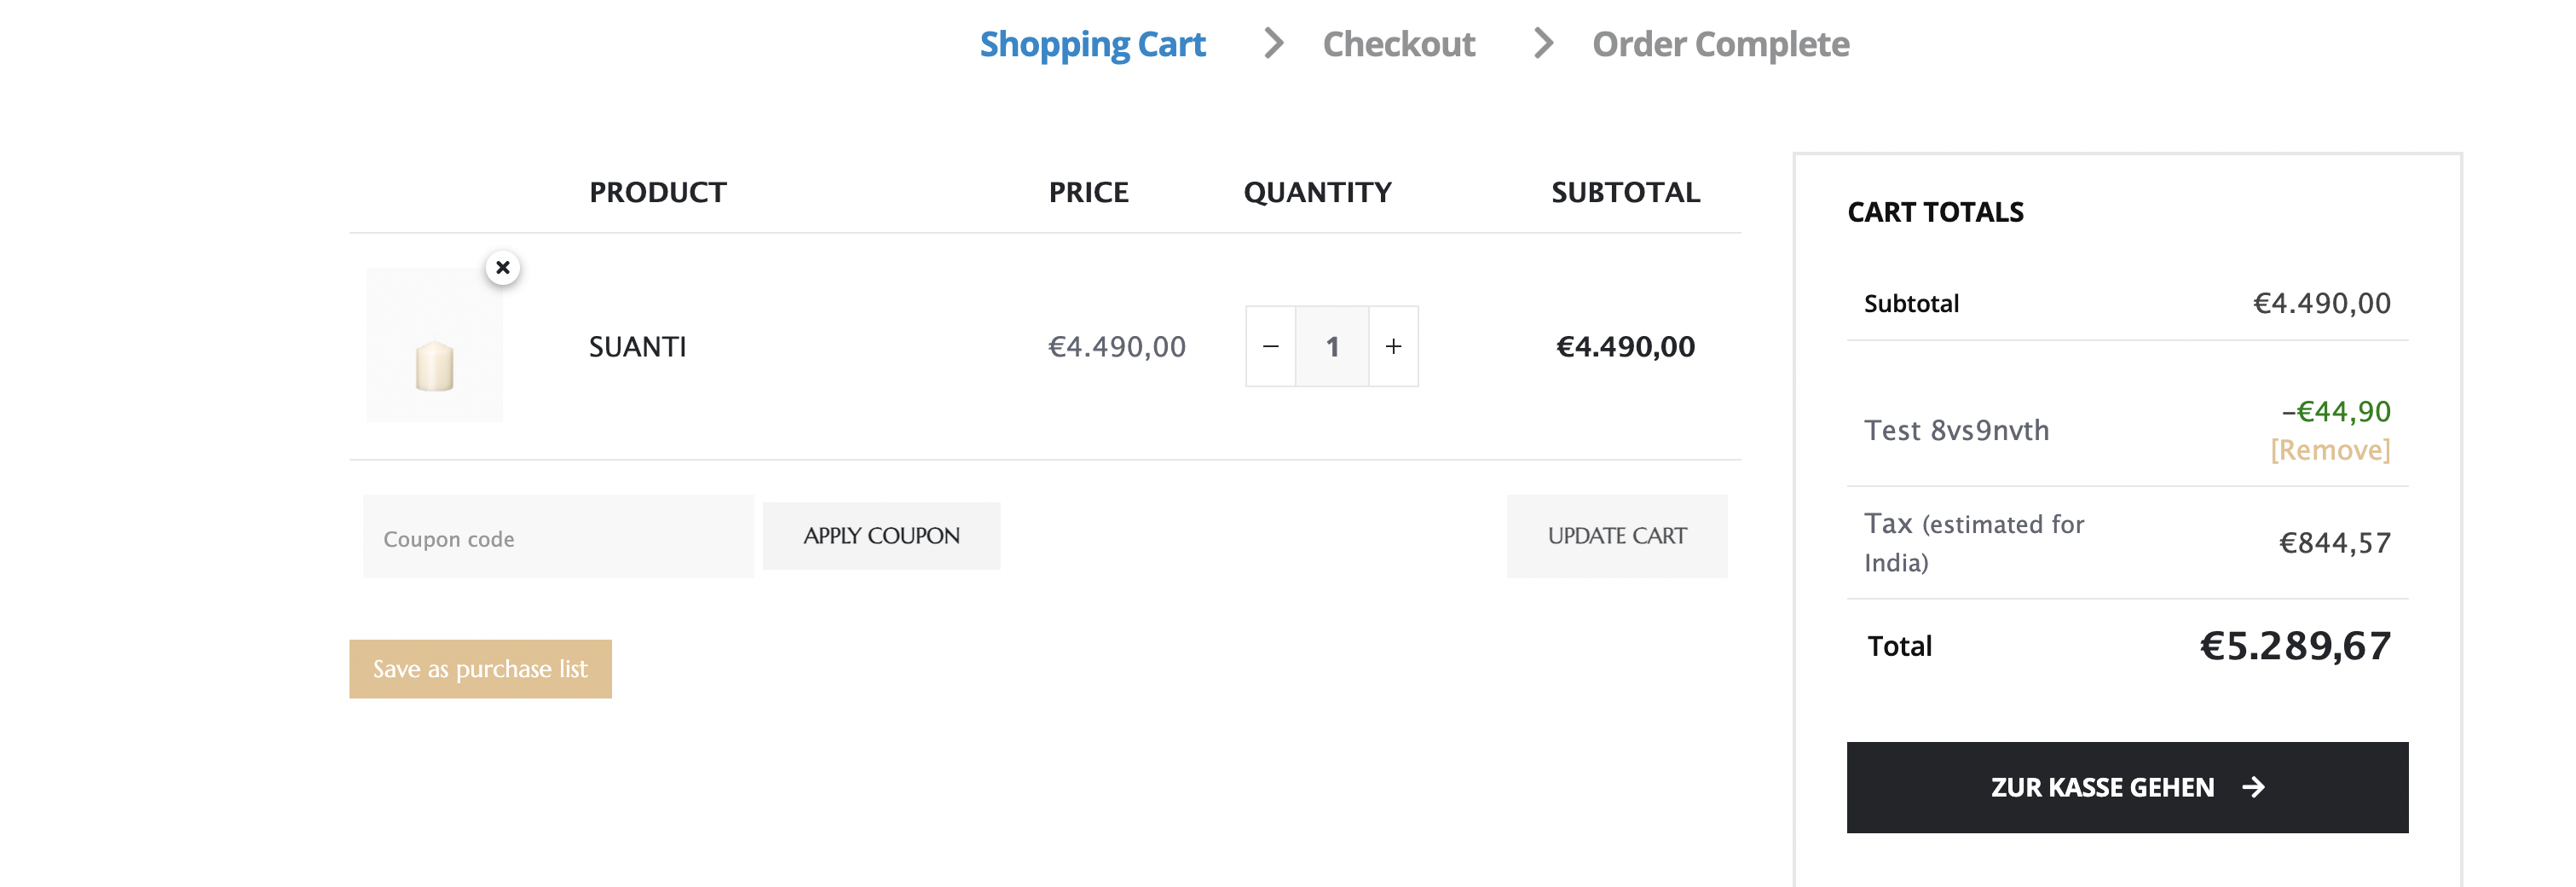Remove SUANTI item with the X icon
Viewport: 2576px width, 887px height.
[x=503, y=267]
